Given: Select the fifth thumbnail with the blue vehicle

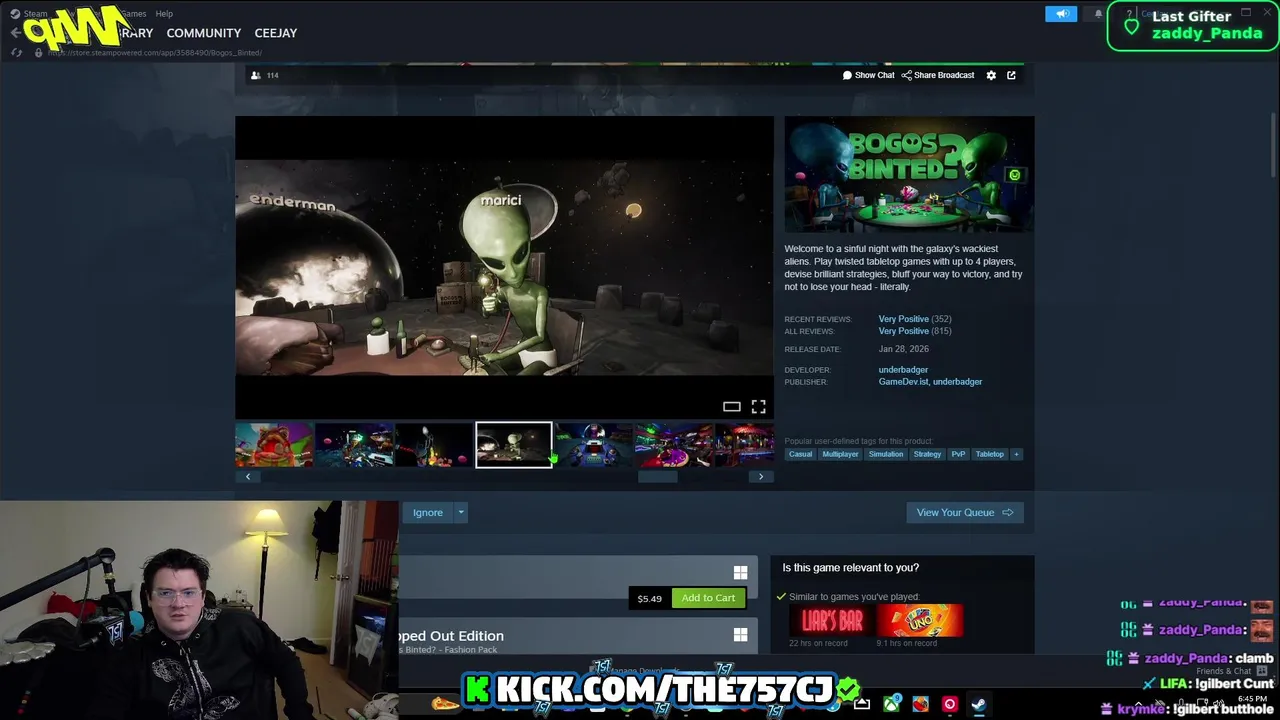Looking at the screenshot, I should coord(594,445).
